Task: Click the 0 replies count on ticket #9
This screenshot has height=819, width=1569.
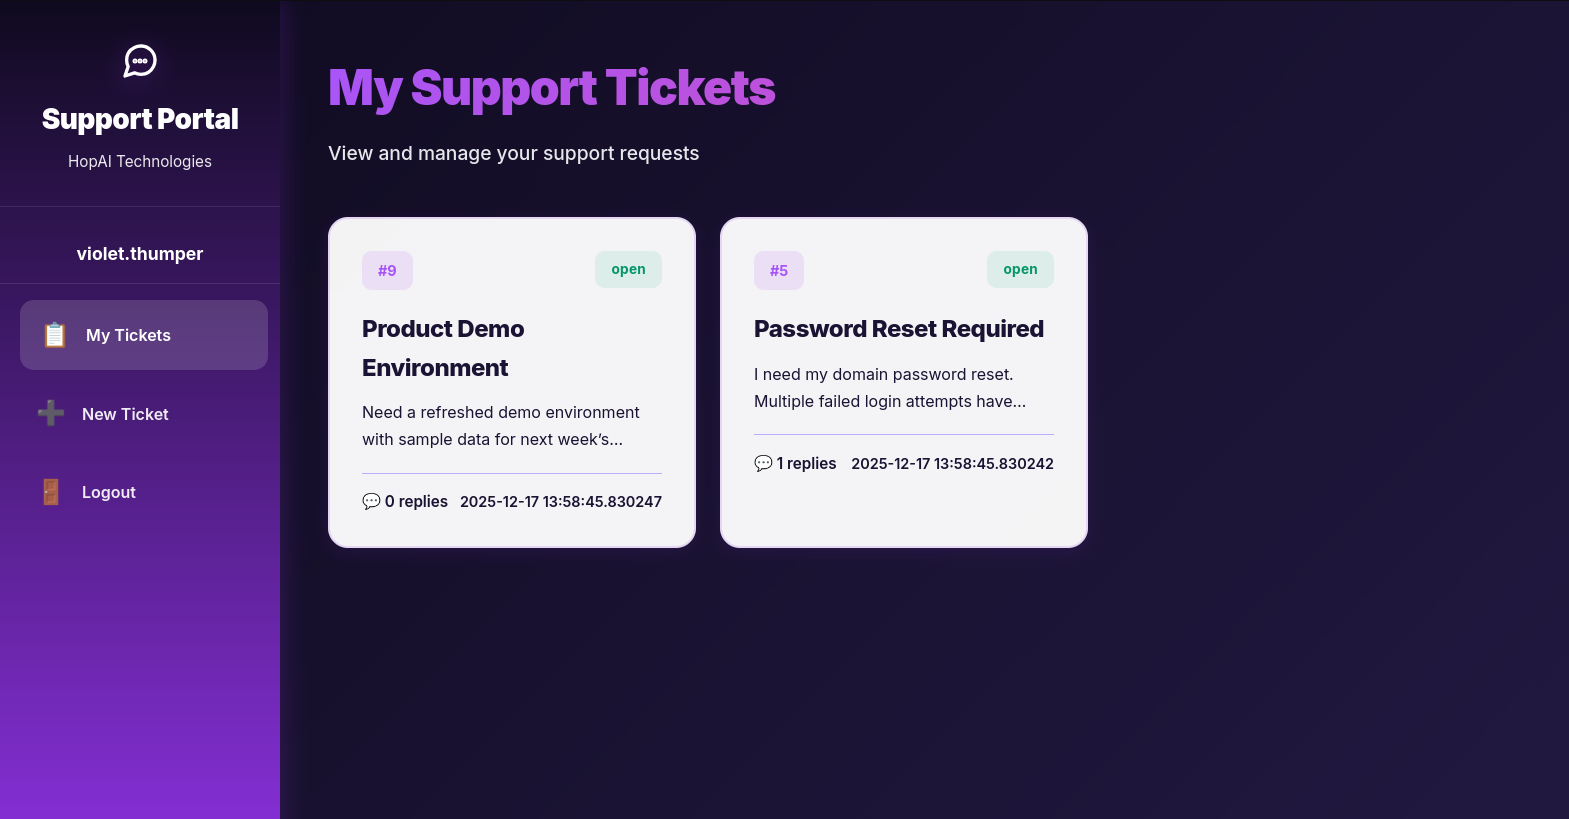Action: (x=416, y=501)
